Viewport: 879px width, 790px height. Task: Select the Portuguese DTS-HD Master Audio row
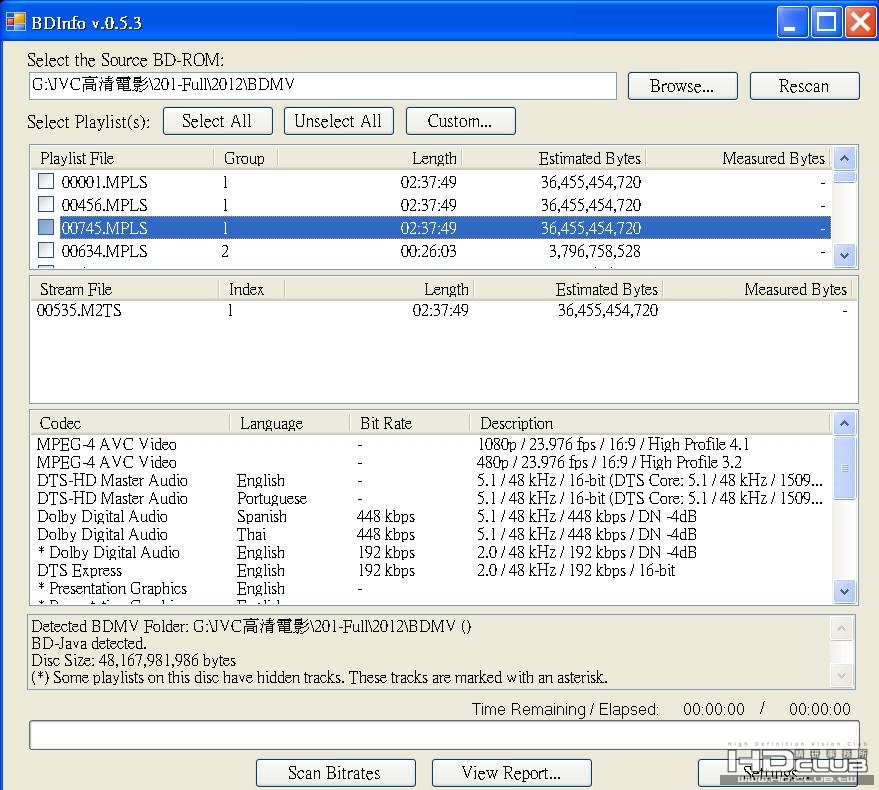(431, 498)
